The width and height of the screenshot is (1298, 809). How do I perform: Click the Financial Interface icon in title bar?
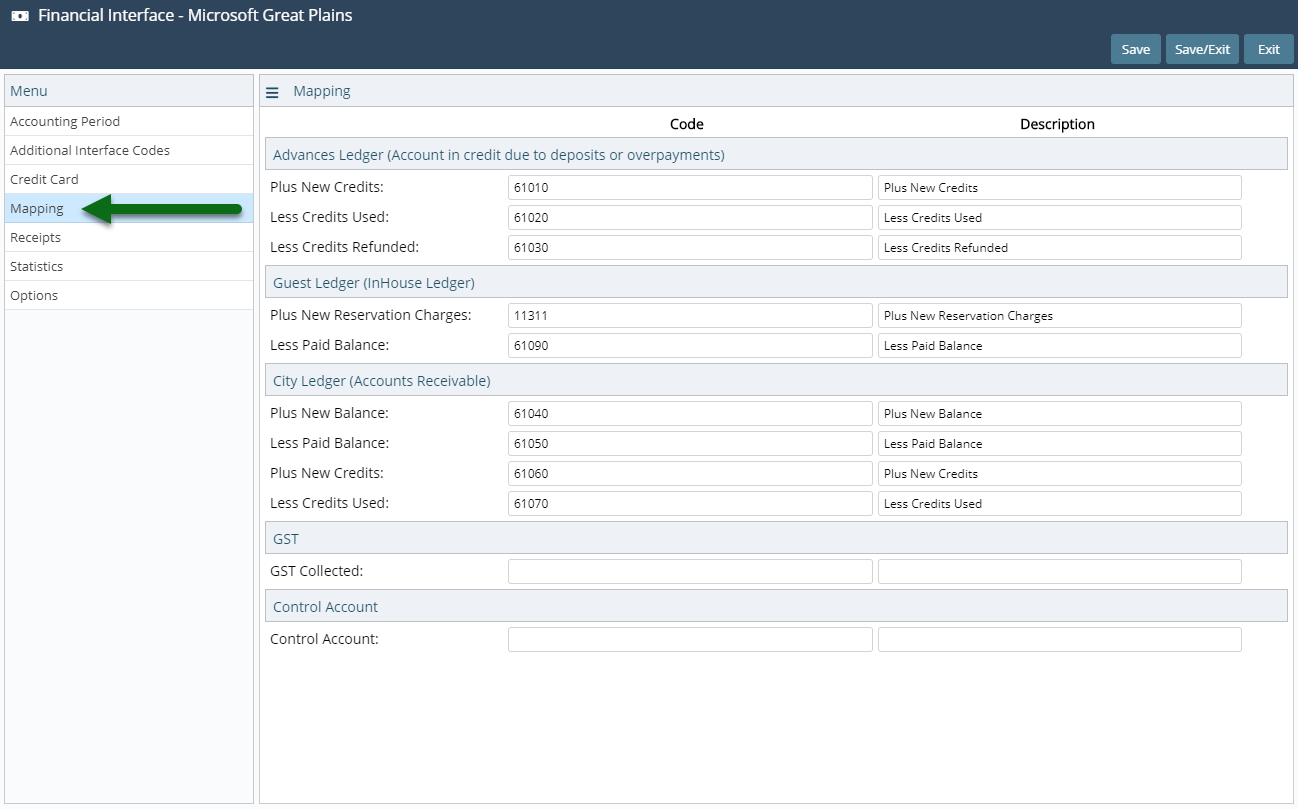[x=20, y=16]
